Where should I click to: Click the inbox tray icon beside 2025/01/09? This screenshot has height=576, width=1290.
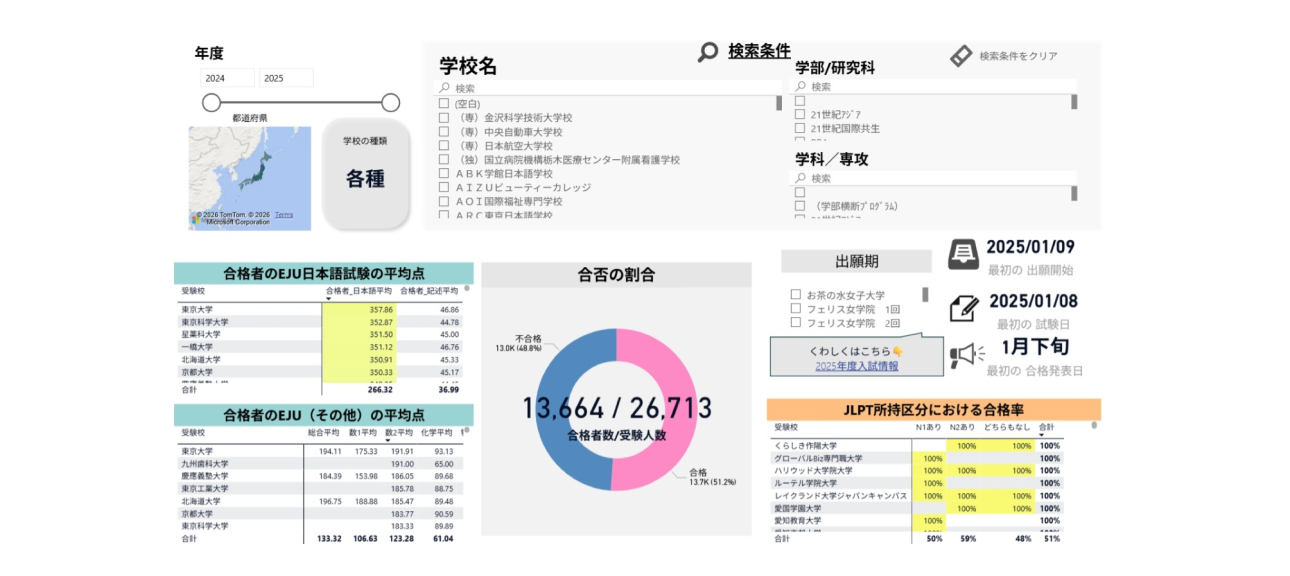964,254
